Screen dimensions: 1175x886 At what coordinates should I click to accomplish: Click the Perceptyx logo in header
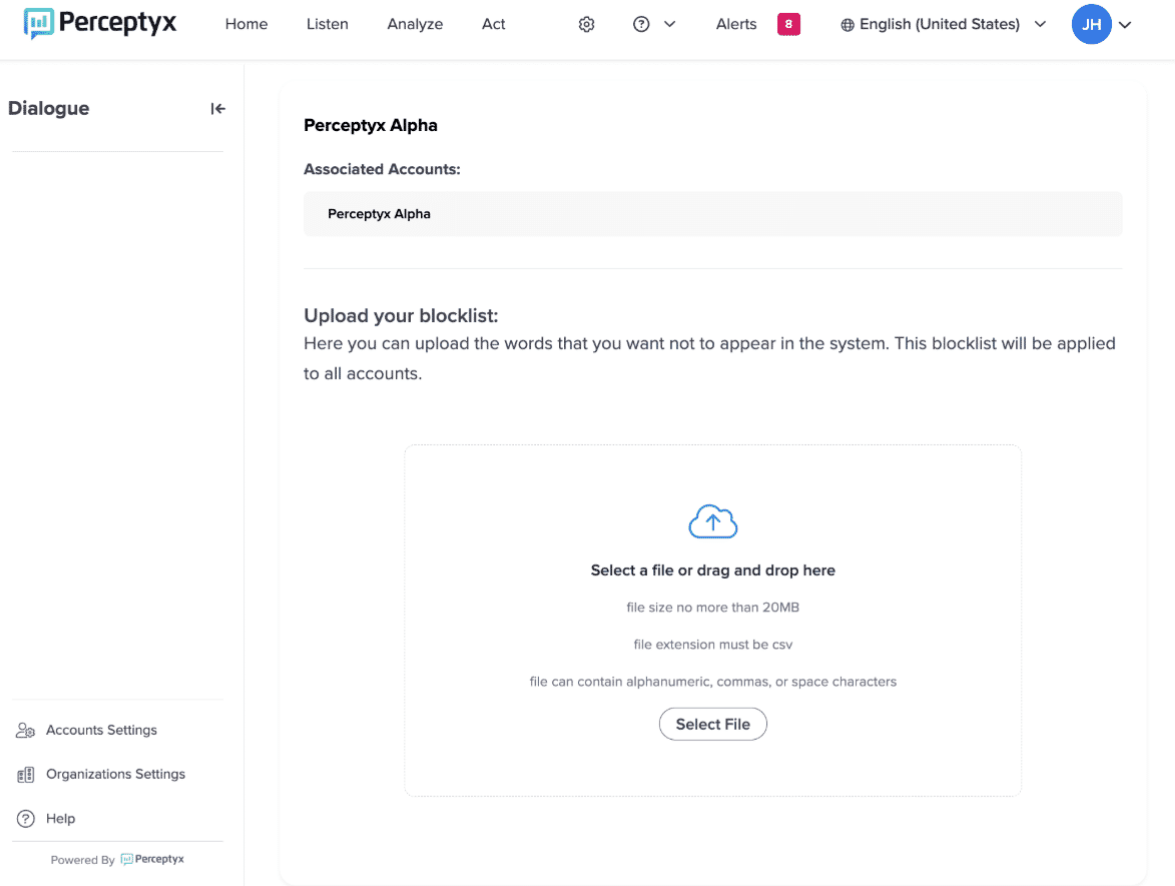tap(100, 23)
